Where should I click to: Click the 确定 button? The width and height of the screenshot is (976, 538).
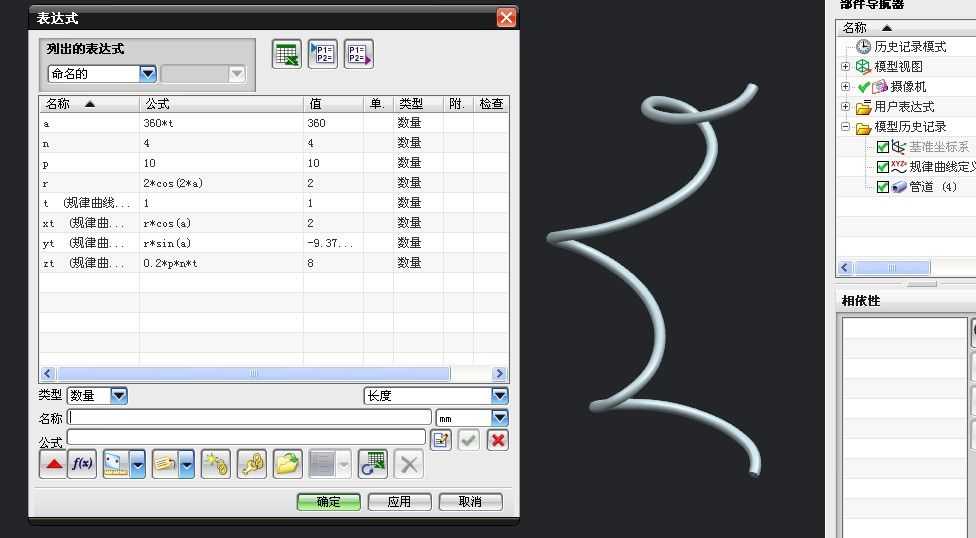point(328,502)
